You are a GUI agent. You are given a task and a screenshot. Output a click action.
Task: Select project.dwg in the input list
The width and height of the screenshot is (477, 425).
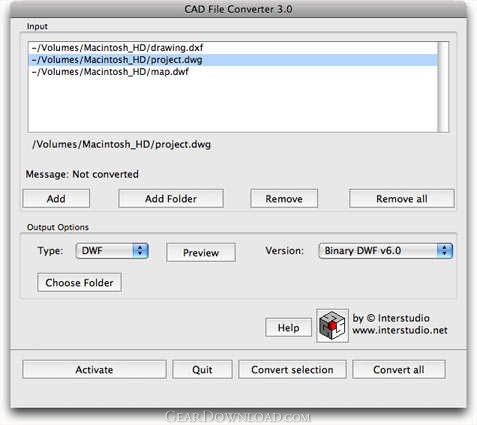click(x=233, y=60)
